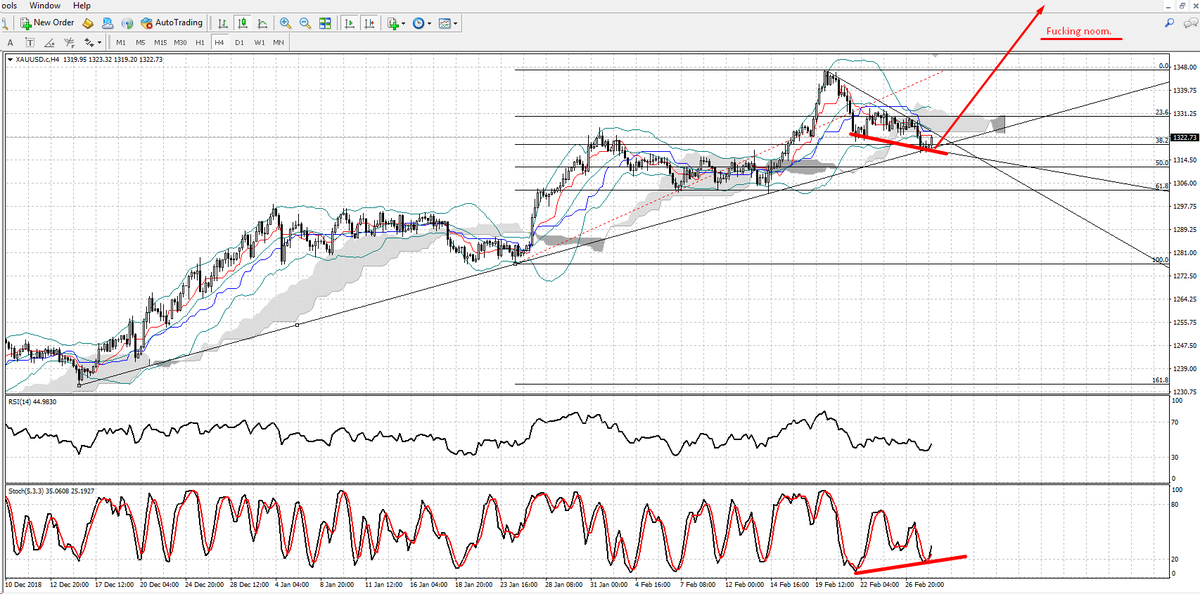Open the trading signals icon
Viewport: 1200px width, 594px height.
[127, 23]
